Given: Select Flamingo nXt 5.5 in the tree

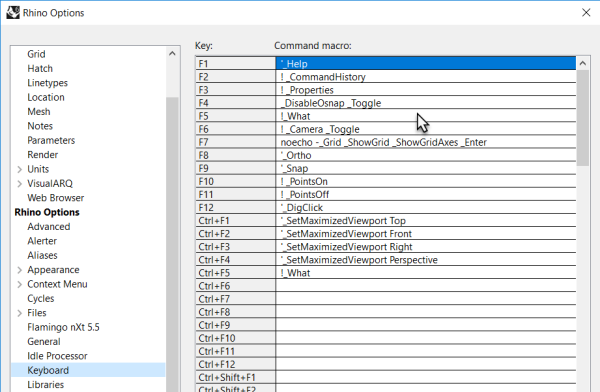Looking at the screenshot, I should [x=63, y=327].
